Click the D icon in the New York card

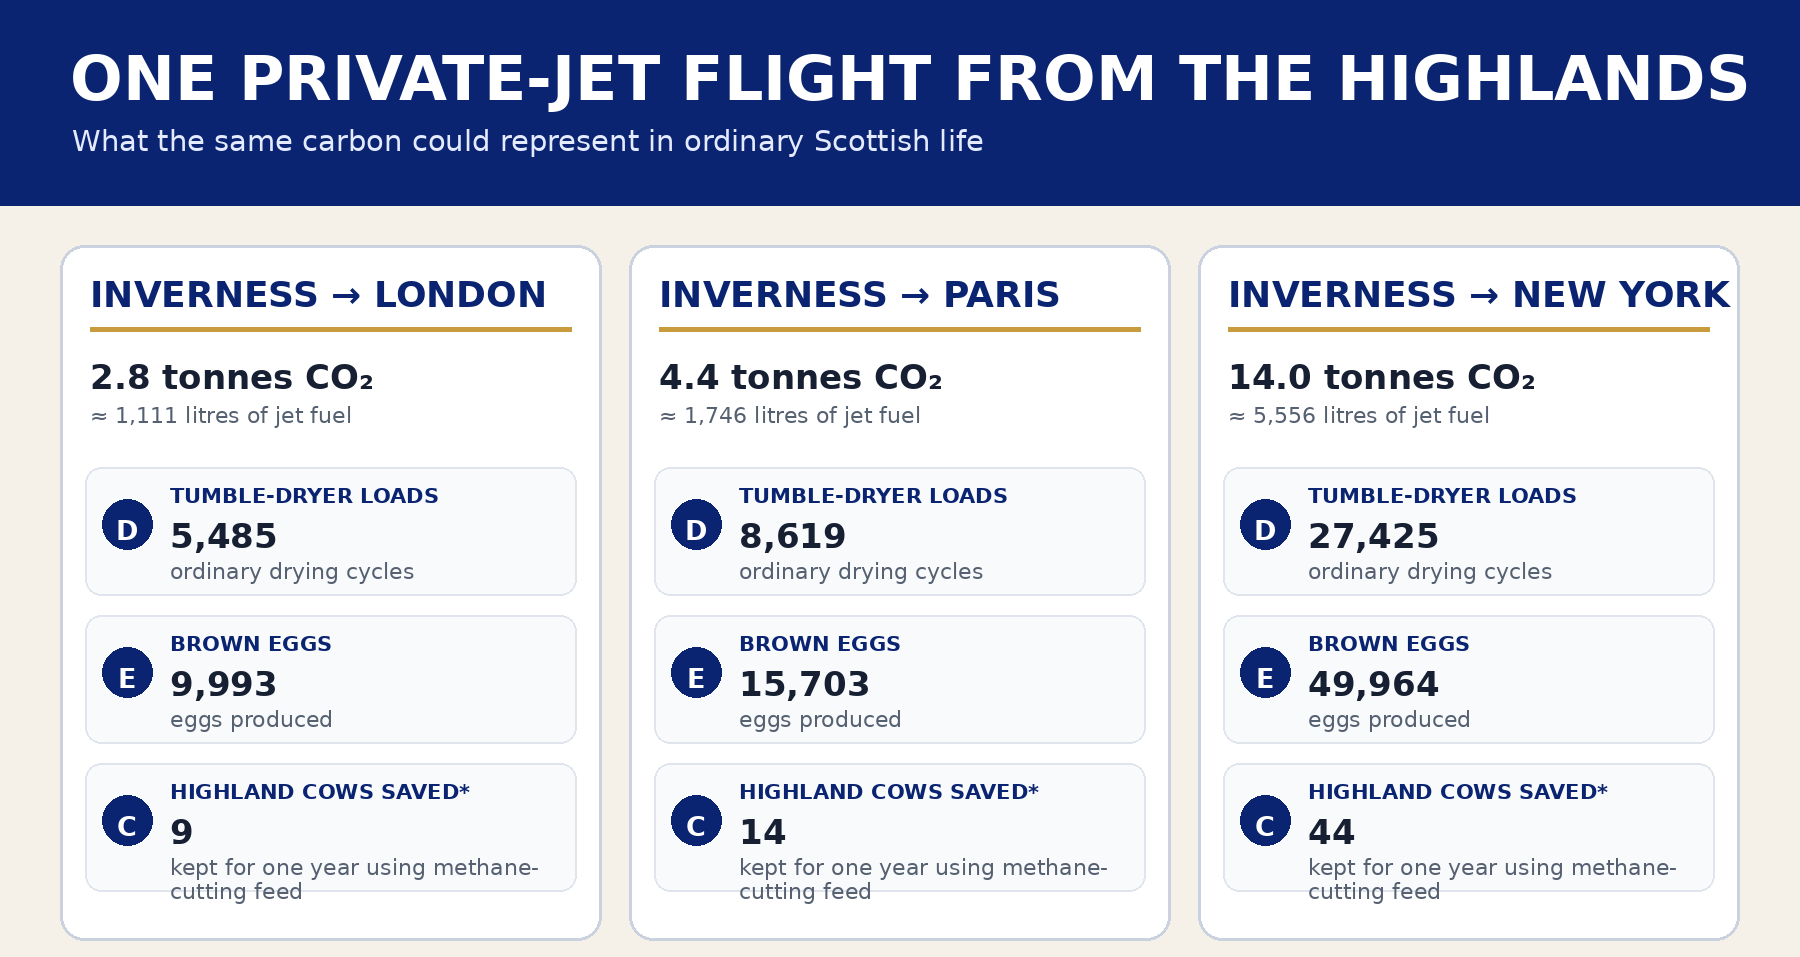1265,524
